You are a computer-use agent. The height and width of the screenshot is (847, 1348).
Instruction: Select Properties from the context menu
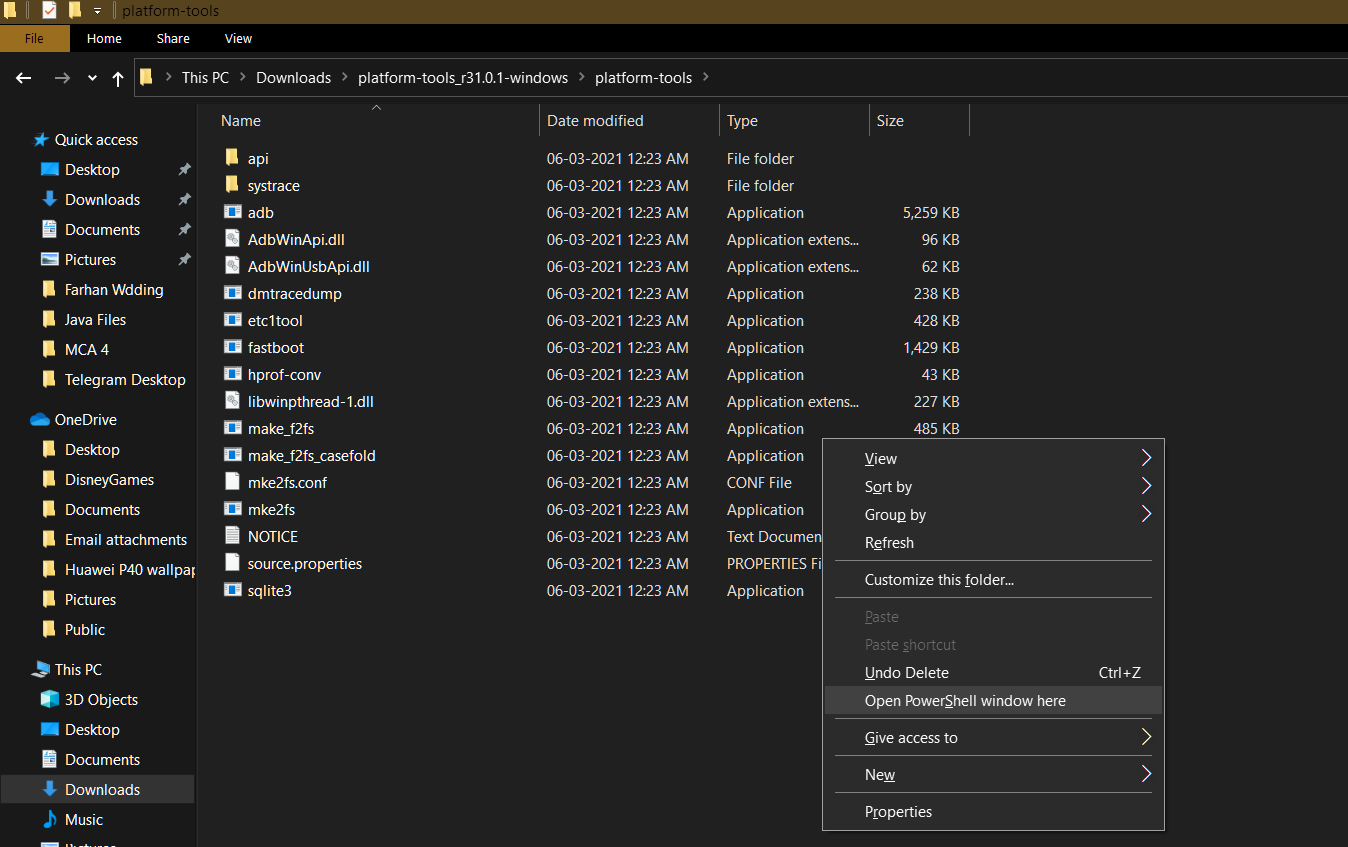pyautogui.click(x=898, y=812)
